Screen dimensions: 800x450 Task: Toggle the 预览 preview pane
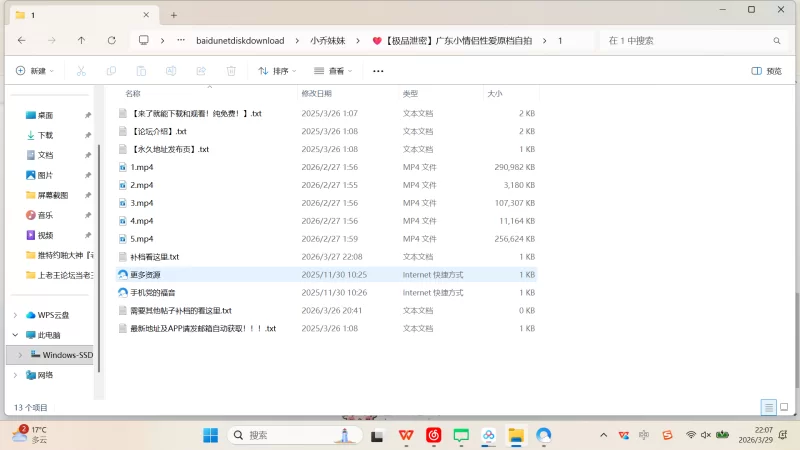click(766, 71)
